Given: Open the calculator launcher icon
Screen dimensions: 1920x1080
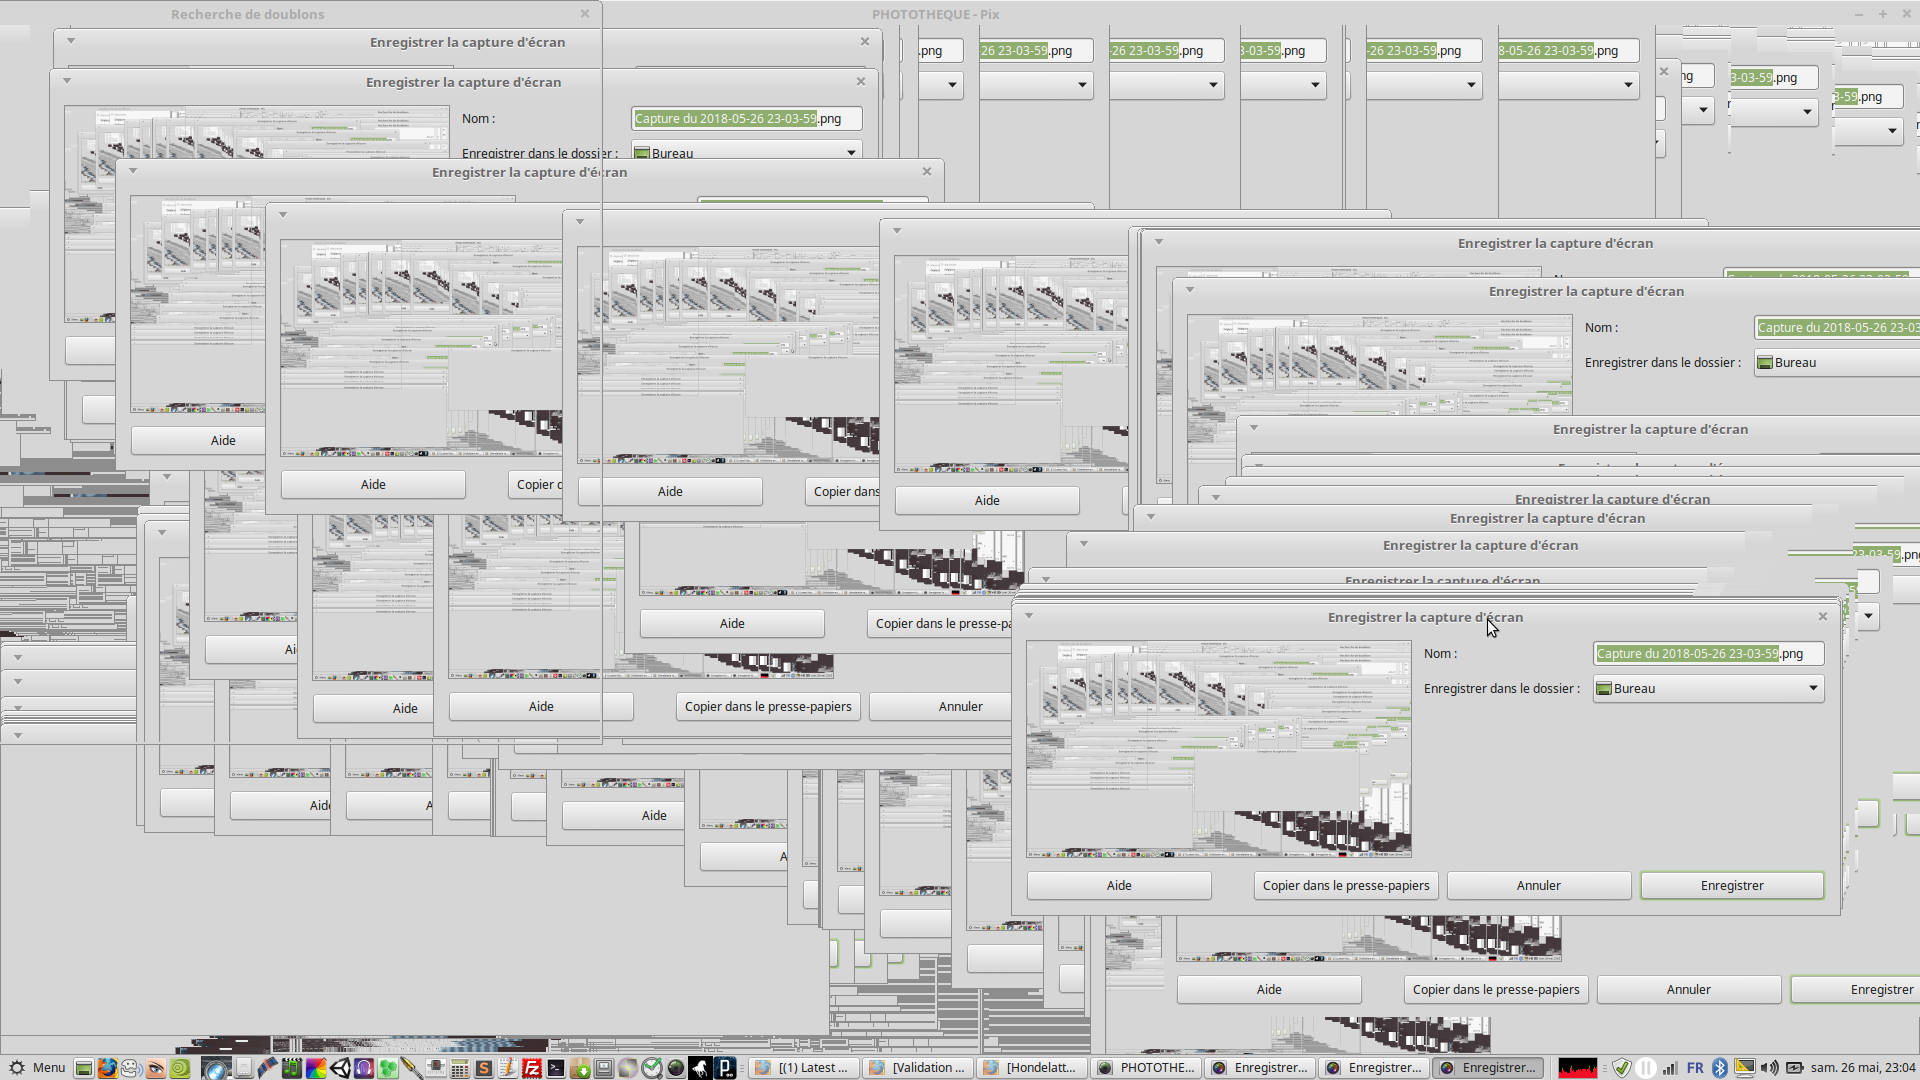Looking at the screenshot, I should pyautogui.click(x=459, y=1068).
